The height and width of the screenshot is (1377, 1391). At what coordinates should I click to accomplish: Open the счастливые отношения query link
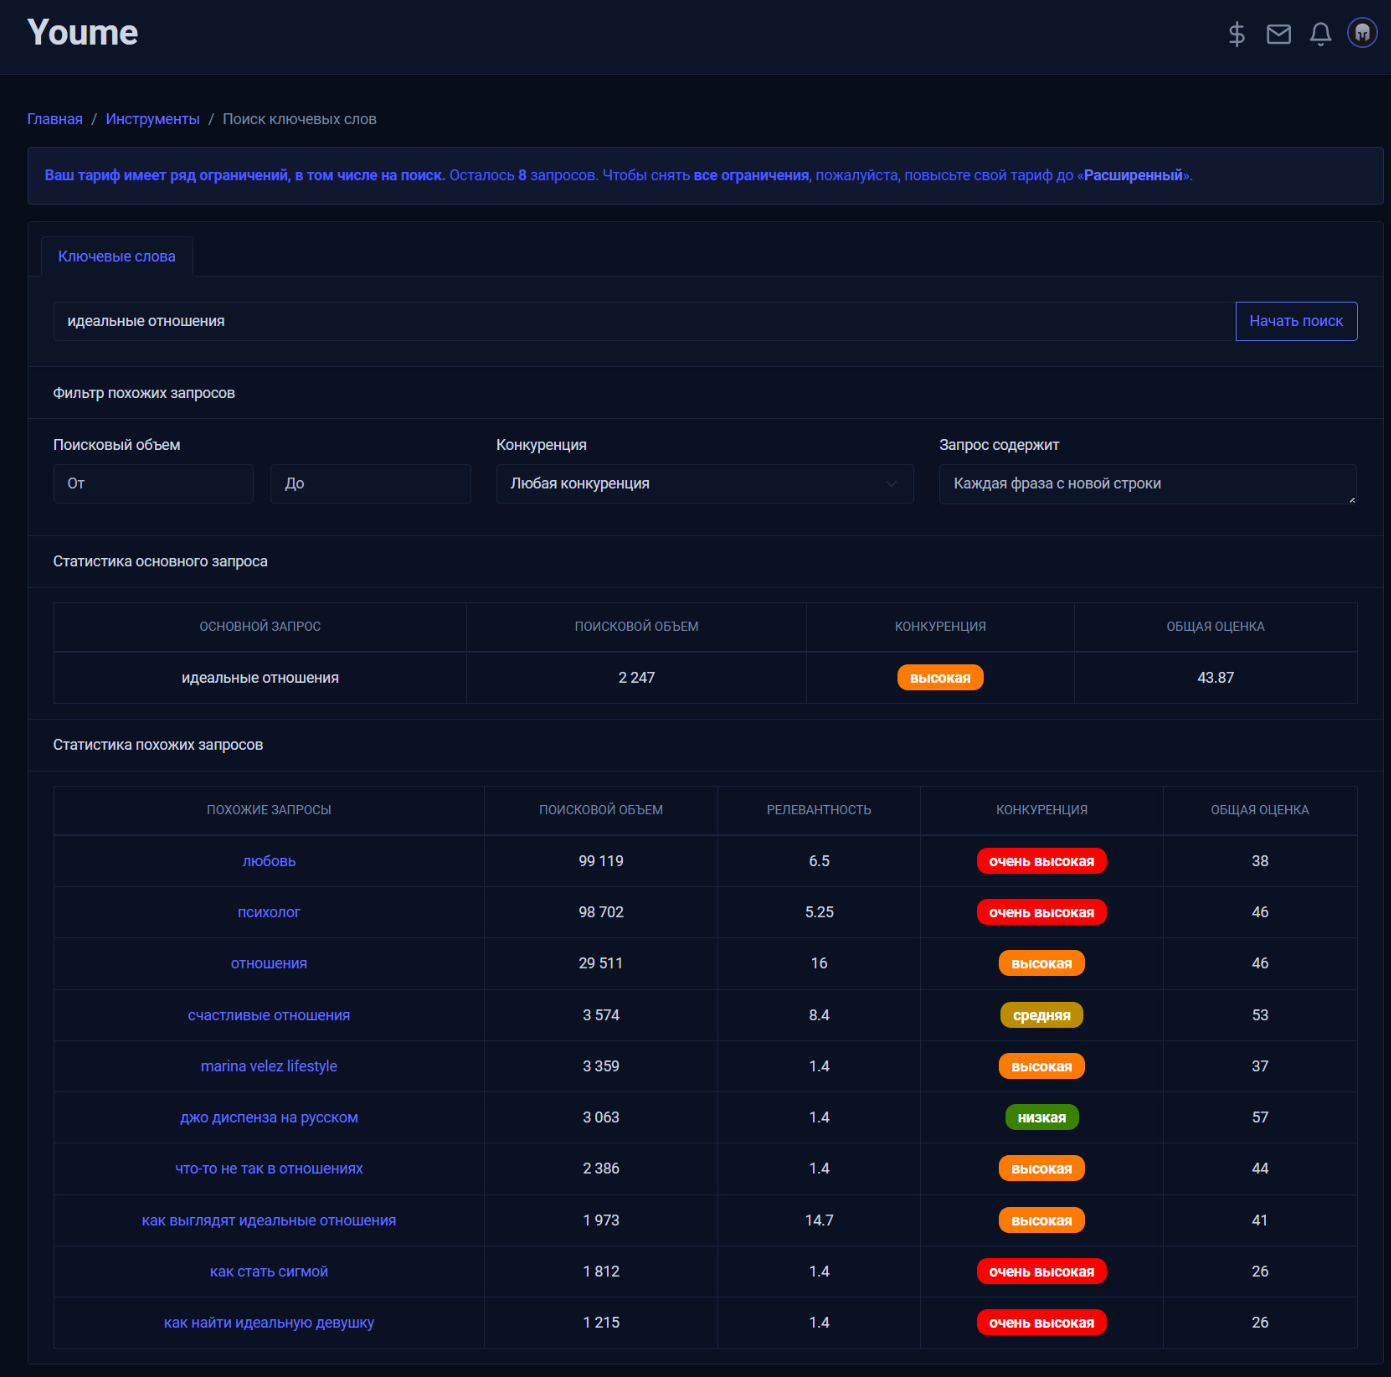pos(269,1015)
